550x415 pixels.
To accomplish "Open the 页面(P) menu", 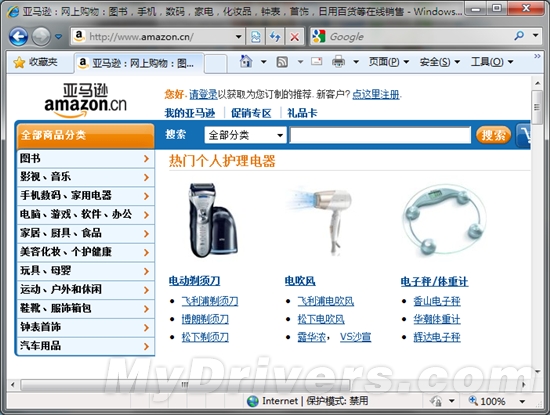I will [389, 62].
